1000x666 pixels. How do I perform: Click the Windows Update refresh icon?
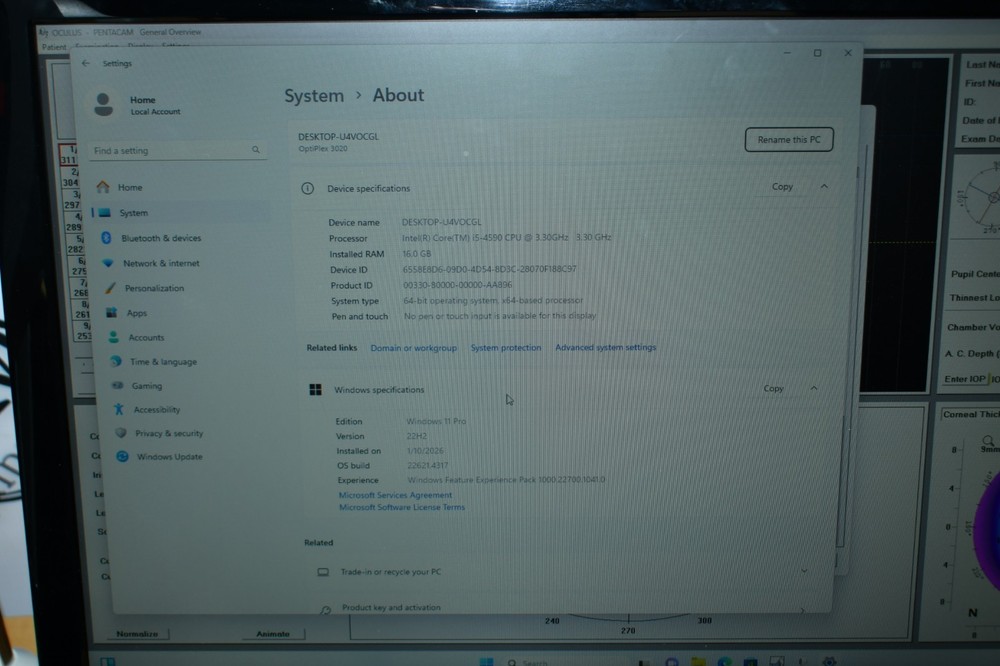coord(122,456)
